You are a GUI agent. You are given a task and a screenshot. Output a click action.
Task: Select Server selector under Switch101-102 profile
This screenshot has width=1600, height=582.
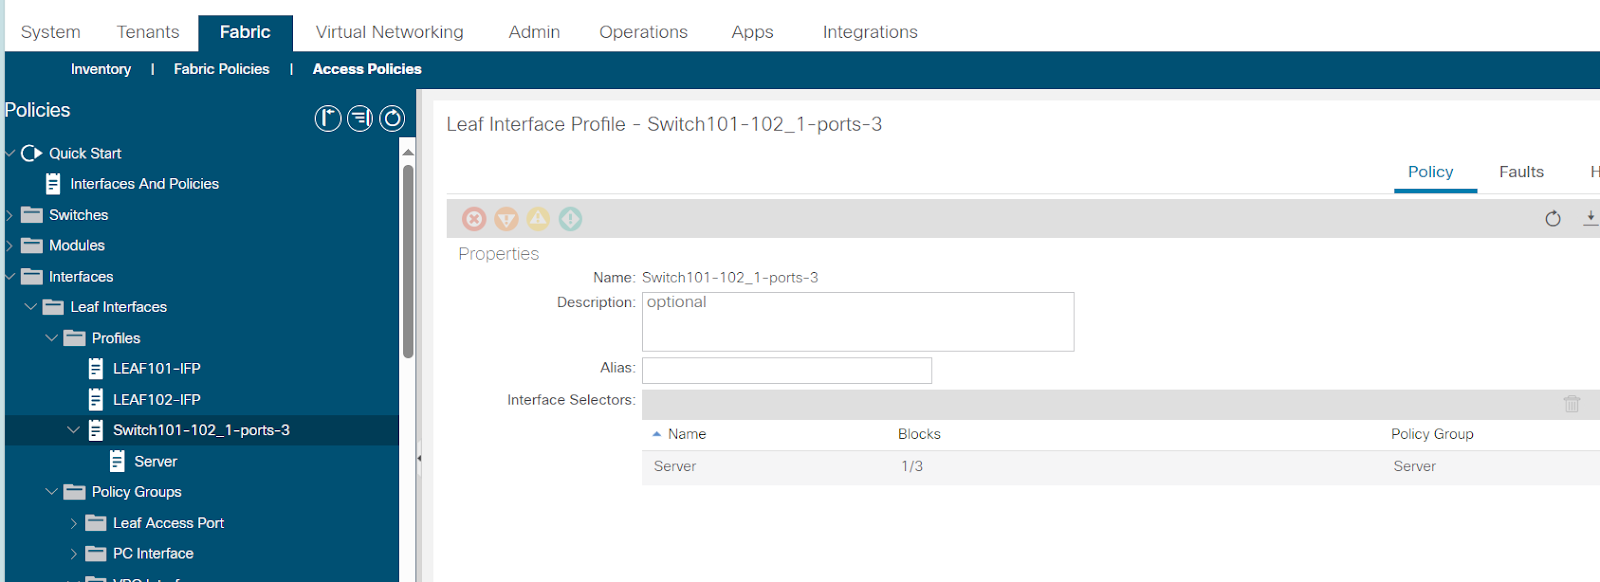tap(155, 461)
